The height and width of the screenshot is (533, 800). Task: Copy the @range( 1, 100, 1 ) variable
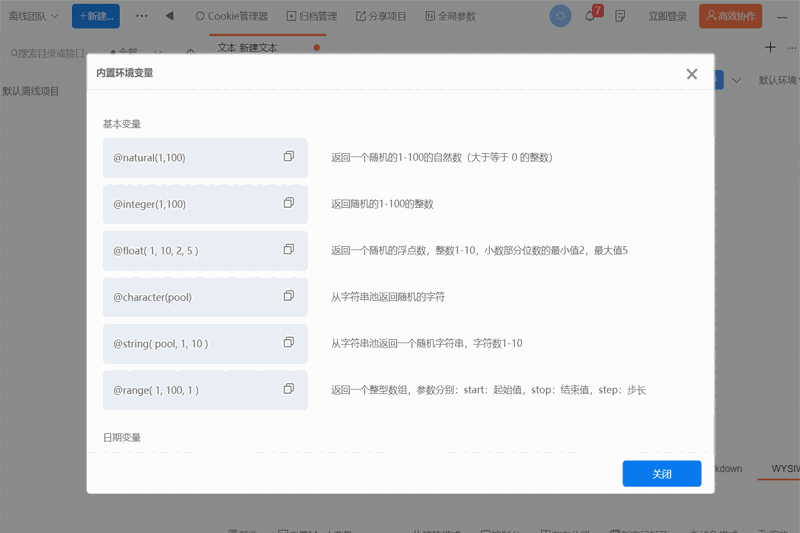pyautogui.click(x=289, y=389)
